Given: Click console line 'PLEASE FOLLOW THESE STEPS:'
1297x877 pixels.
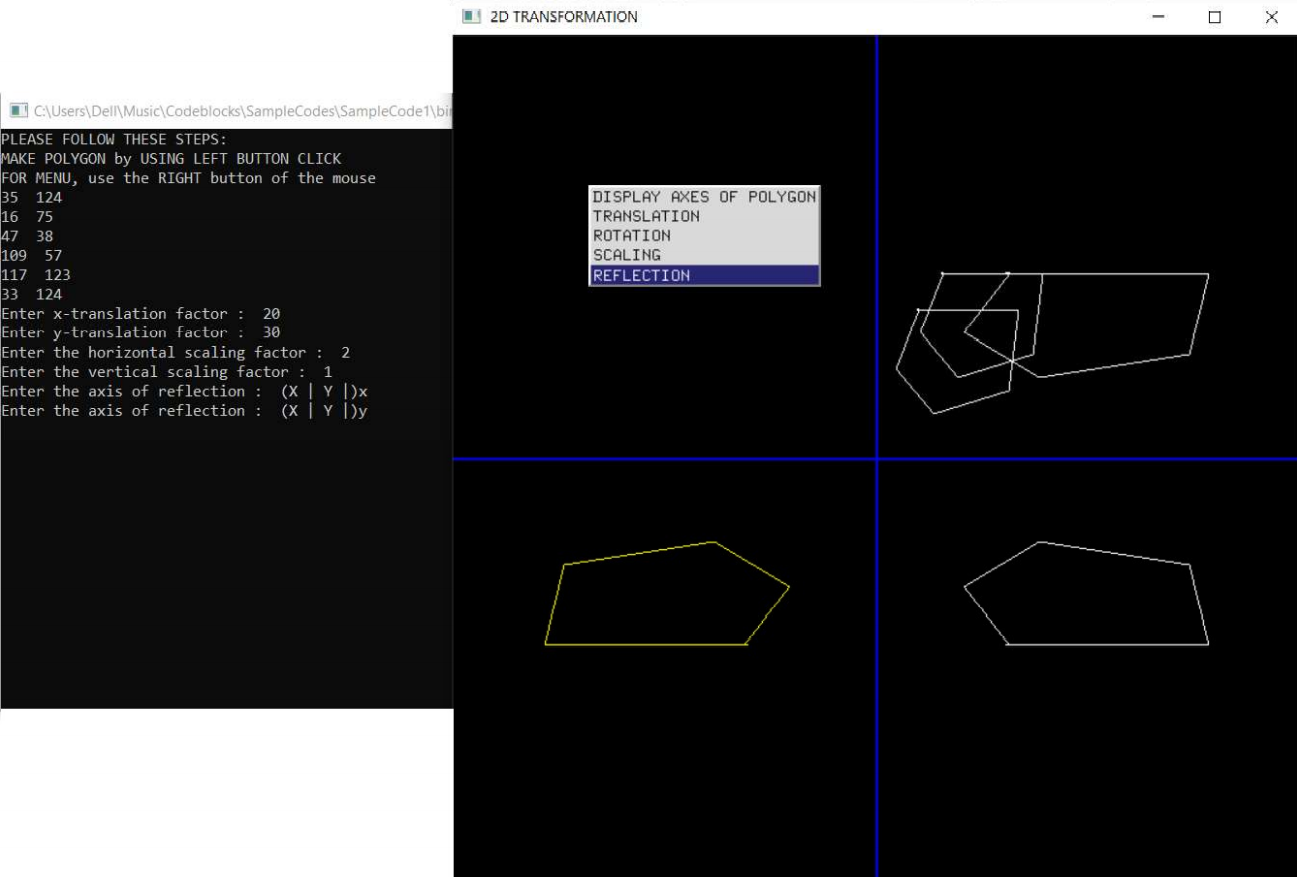Looking at the screenshot, I should click(114, 139).
